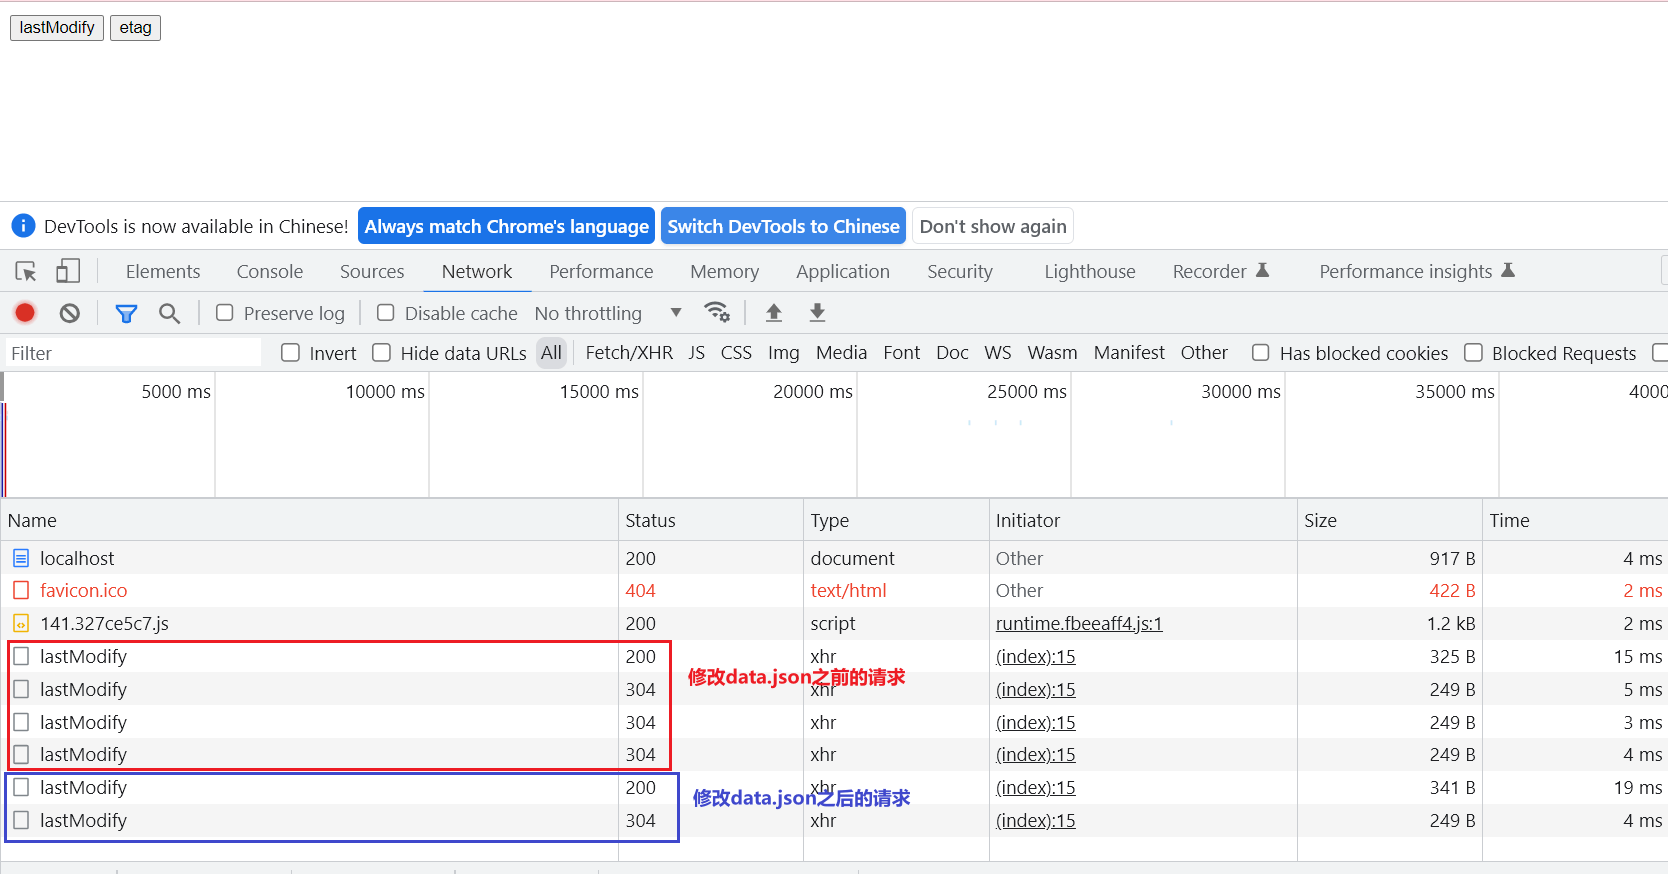Viewport: 1668px width, 874px height.
Task: Open the Memory tab
Action: 724,271
